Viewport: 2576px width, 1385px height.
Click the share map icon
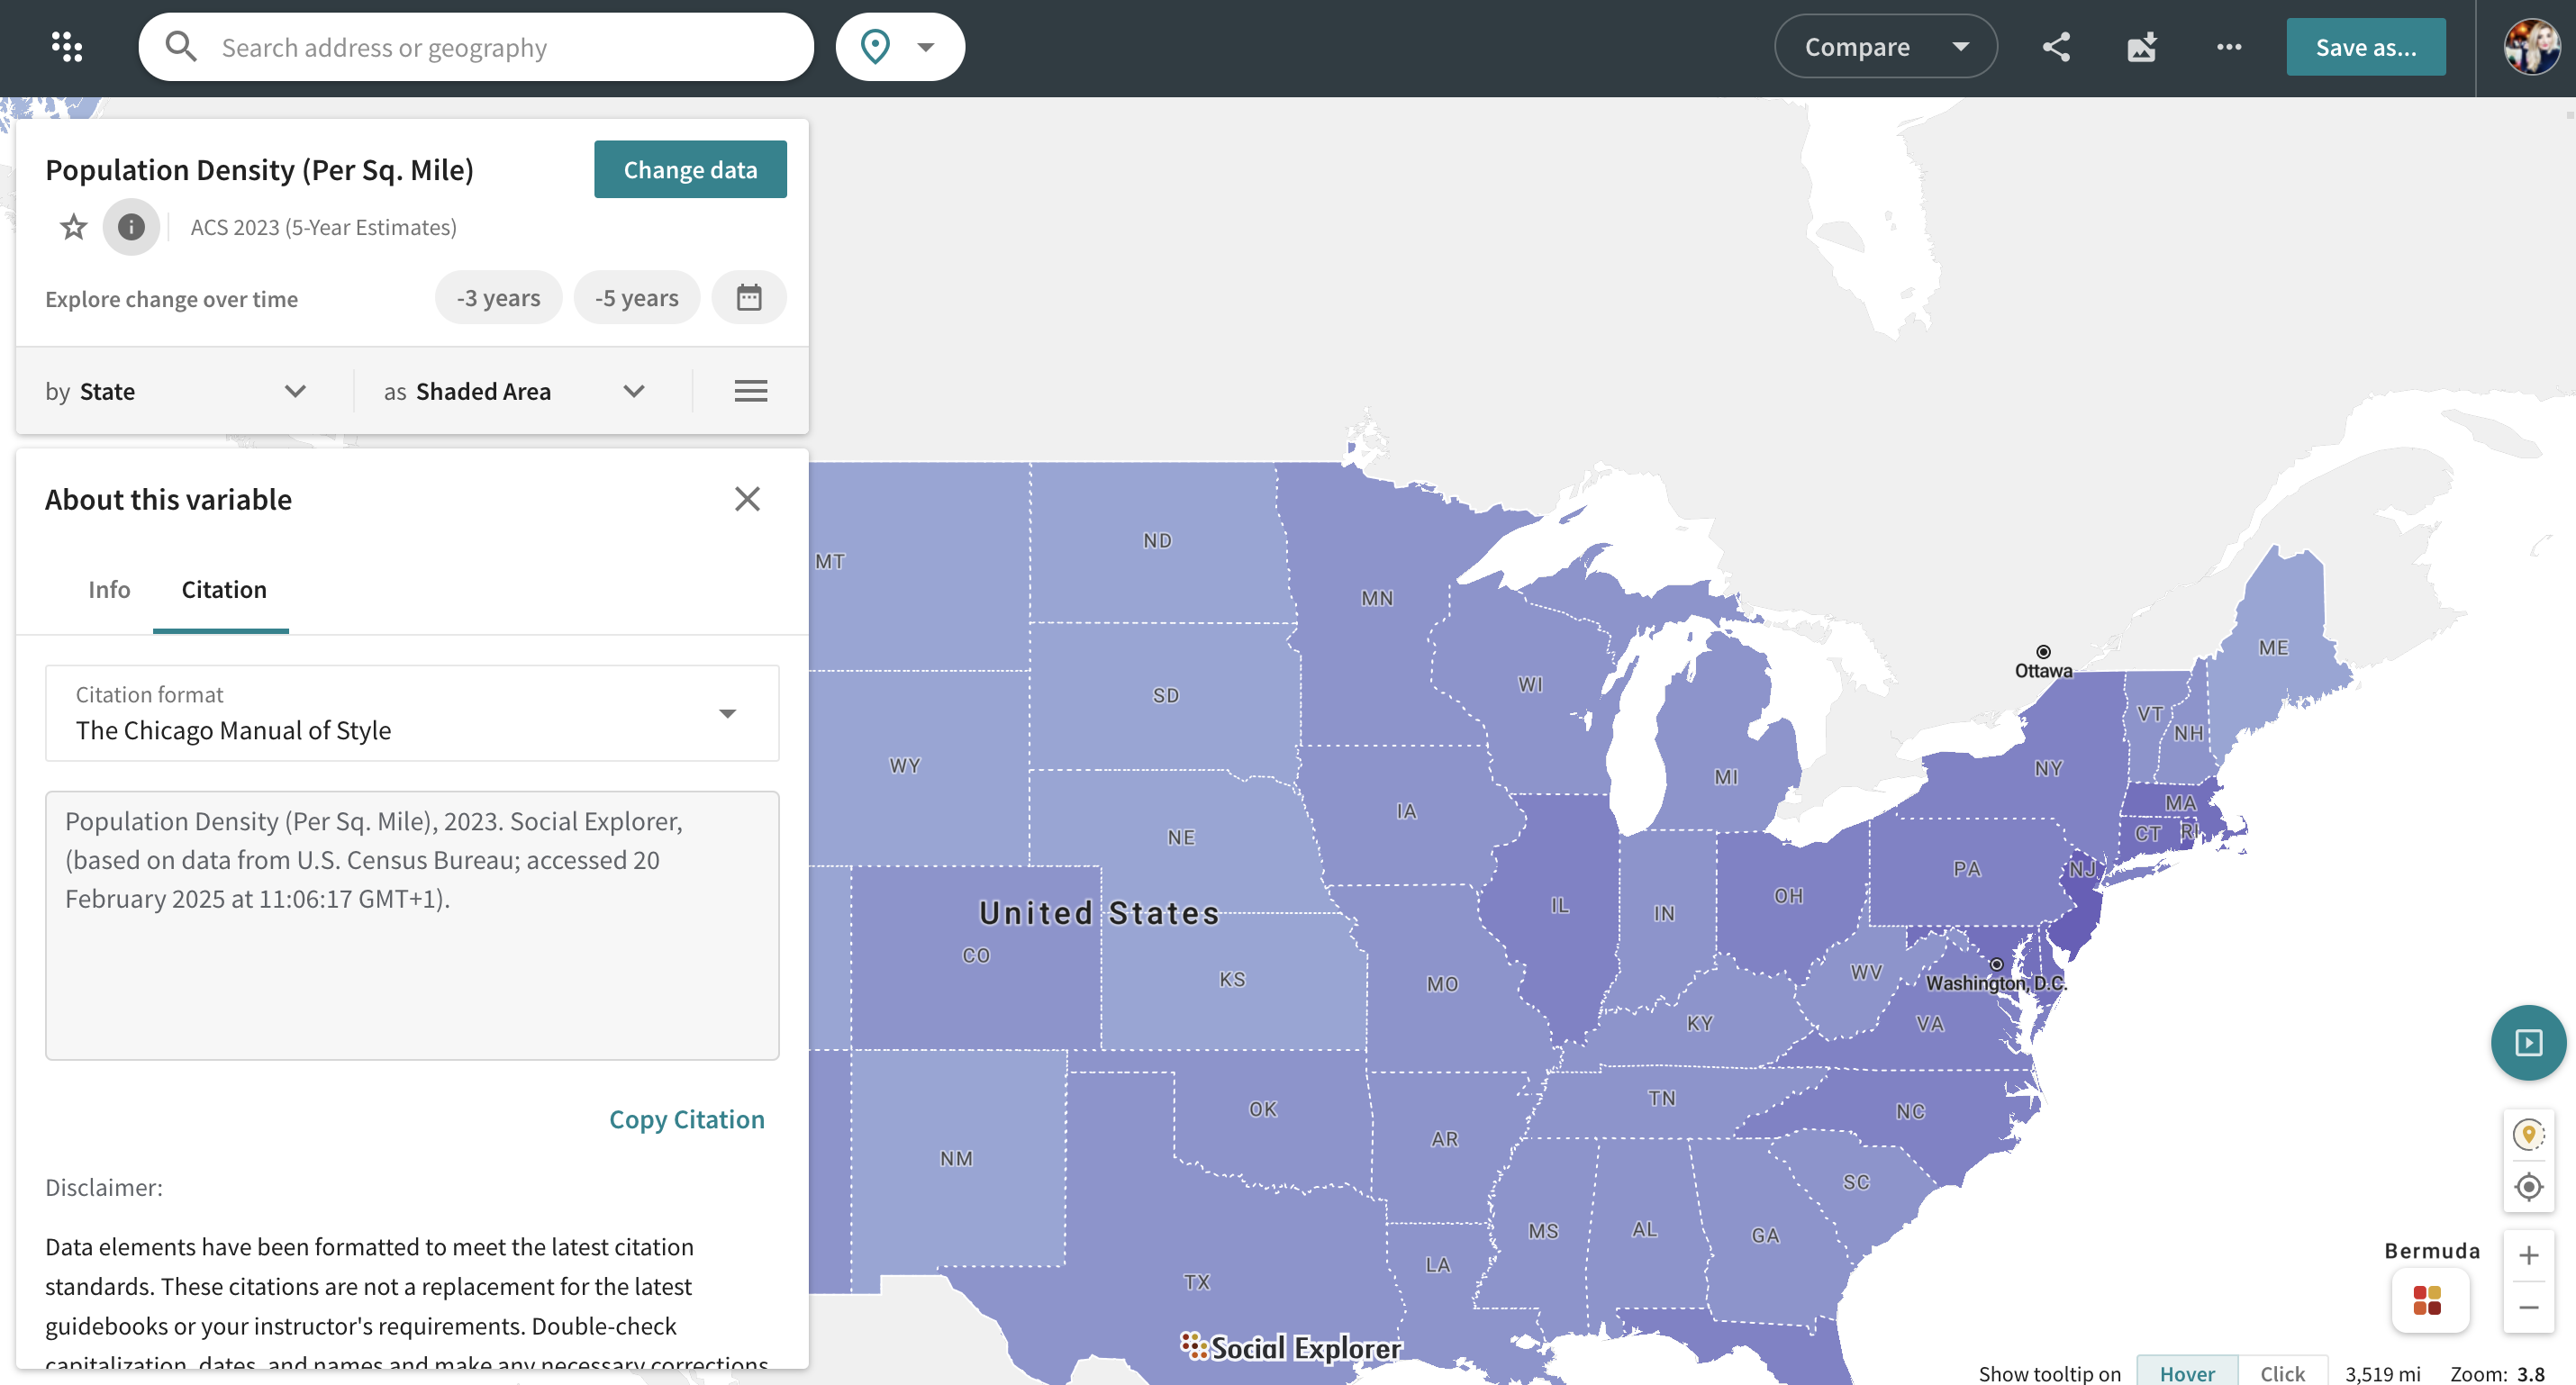pos(2056,47)
